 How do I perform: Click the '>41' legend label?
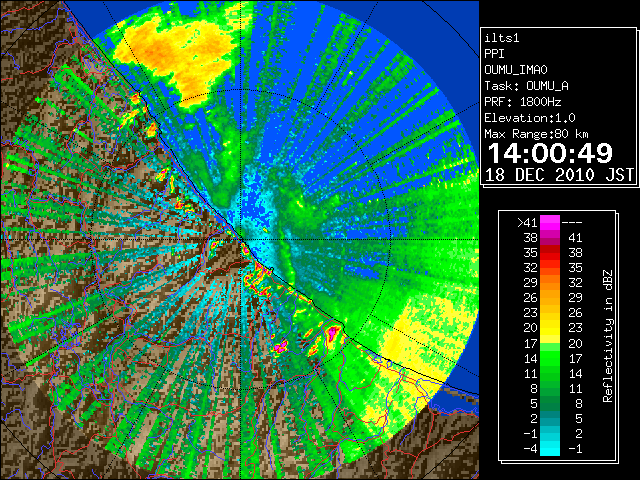(x=527, y=222)
